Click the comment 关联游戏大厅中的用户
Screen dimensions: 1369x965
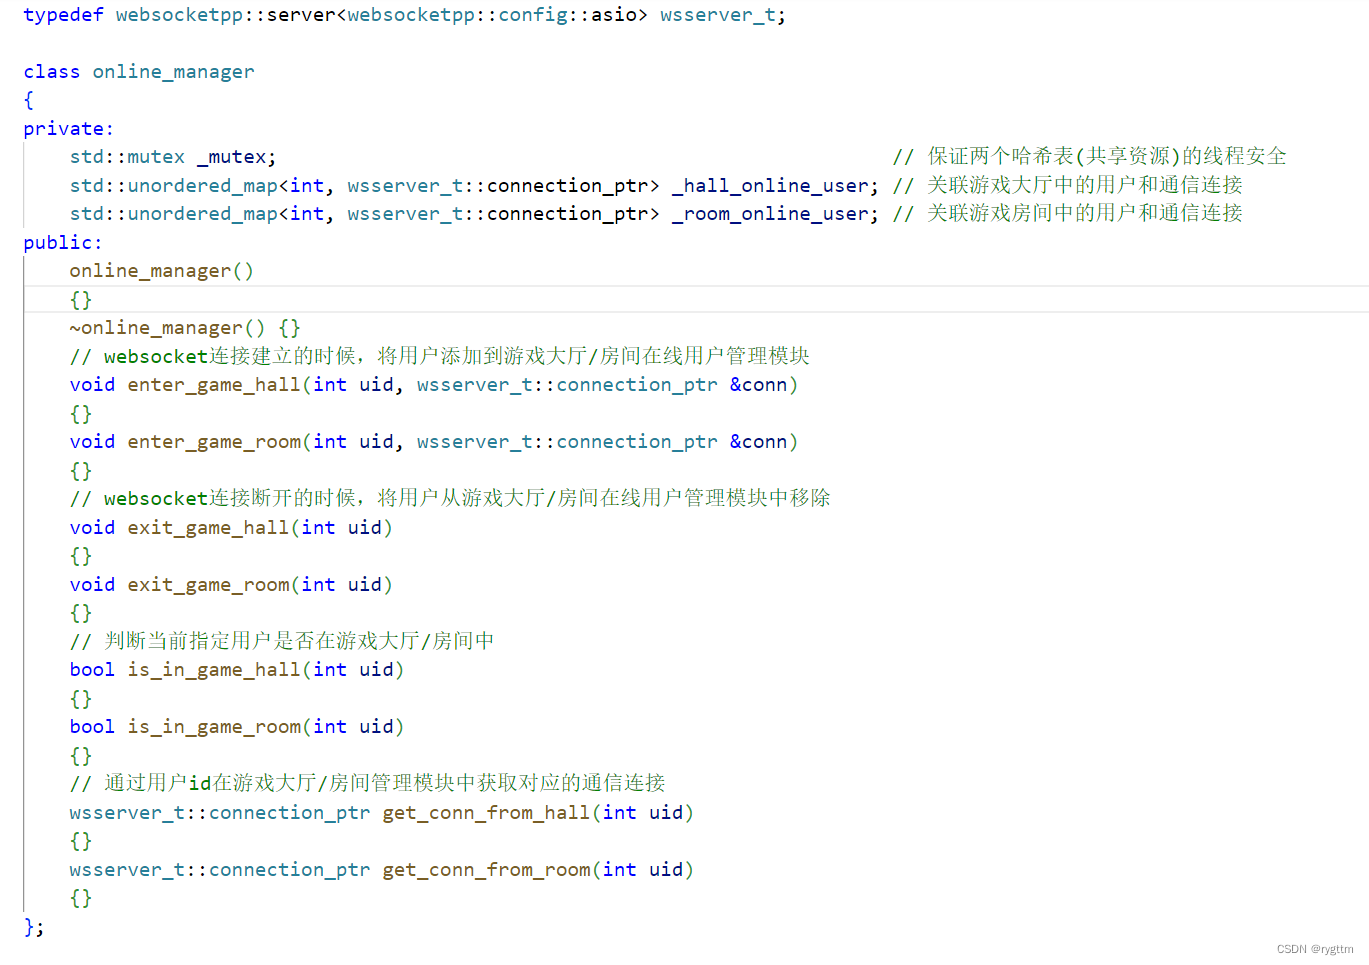(1068, 186)
